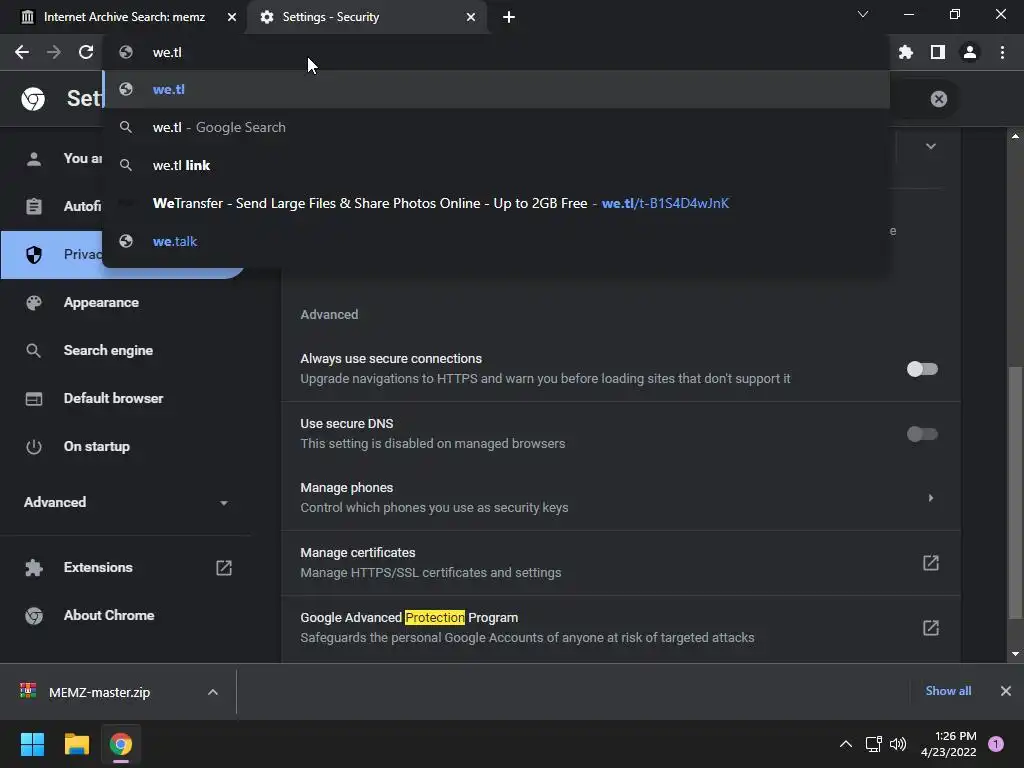Open the MEMZ-master.zip download
1024x768 pixels.
(99, 692)
